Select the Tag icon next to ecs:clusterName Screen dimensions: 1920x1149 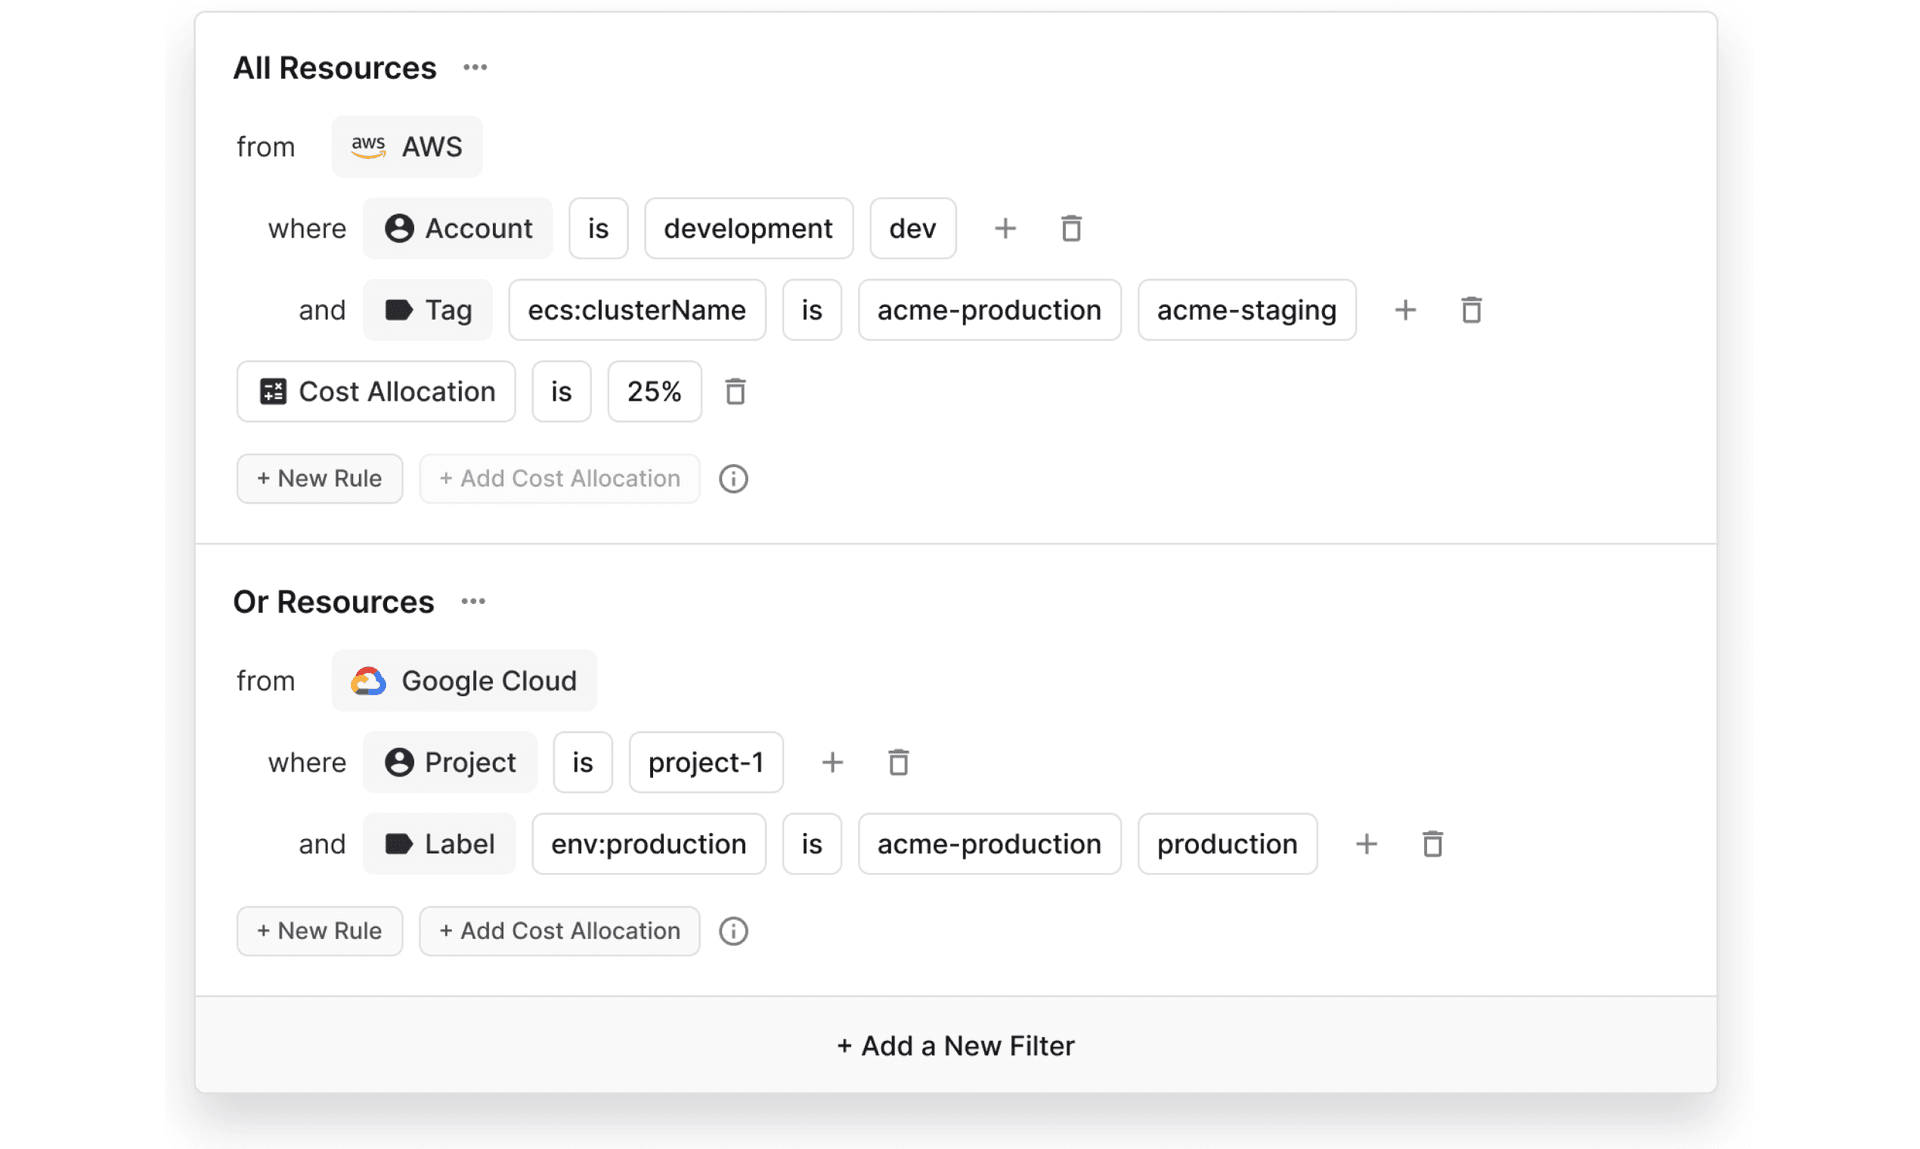tap(399, 310)
